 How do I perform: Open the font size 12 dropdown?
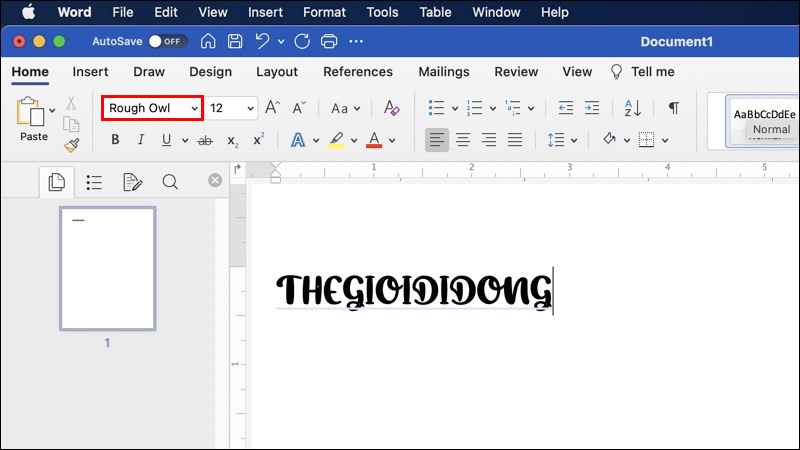(x=251, y=109)
